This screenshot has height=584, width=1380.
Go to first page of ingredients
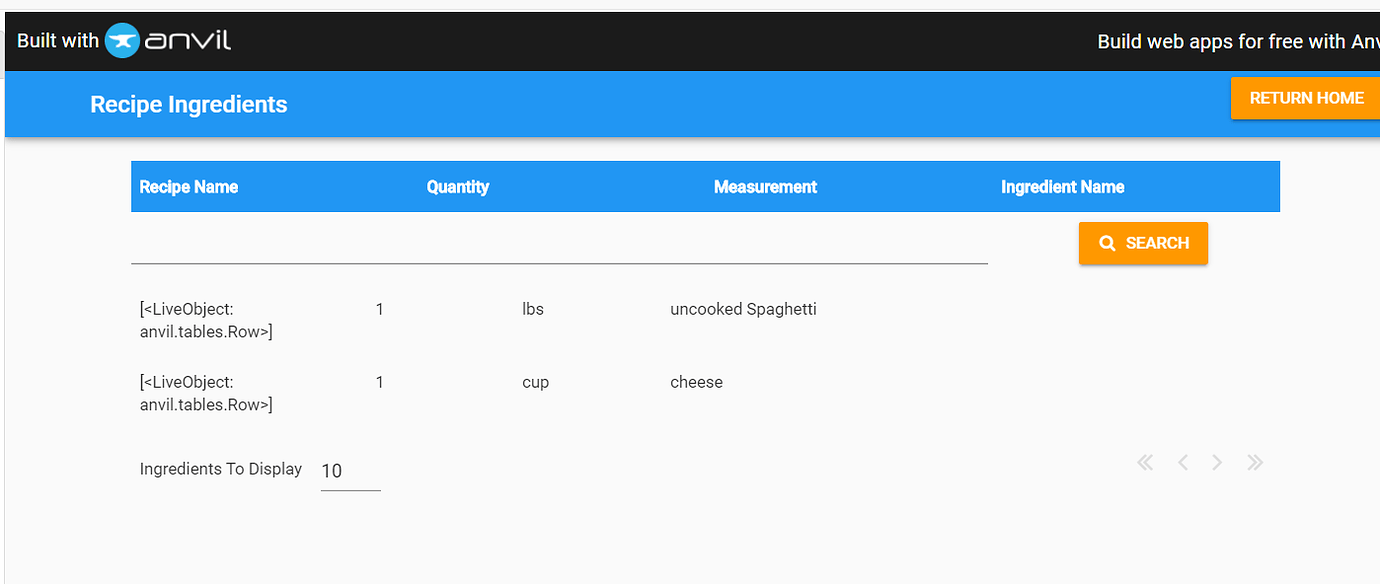[x=1146, y=462]
